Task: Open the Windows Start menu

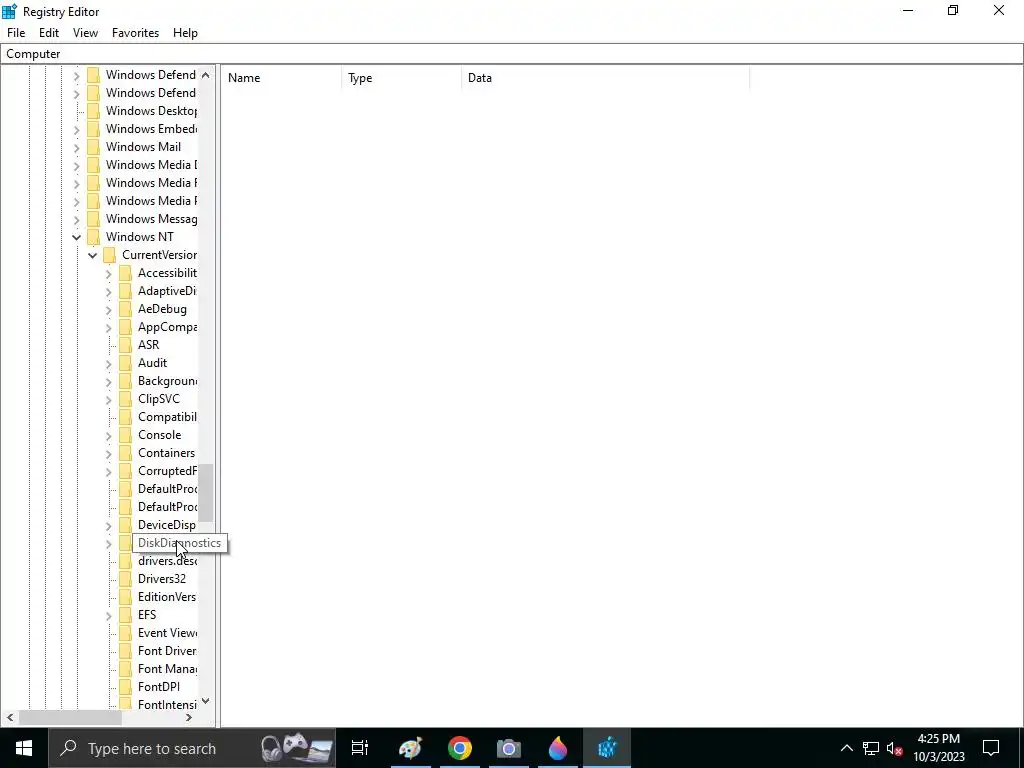Action: pos(24,748)
